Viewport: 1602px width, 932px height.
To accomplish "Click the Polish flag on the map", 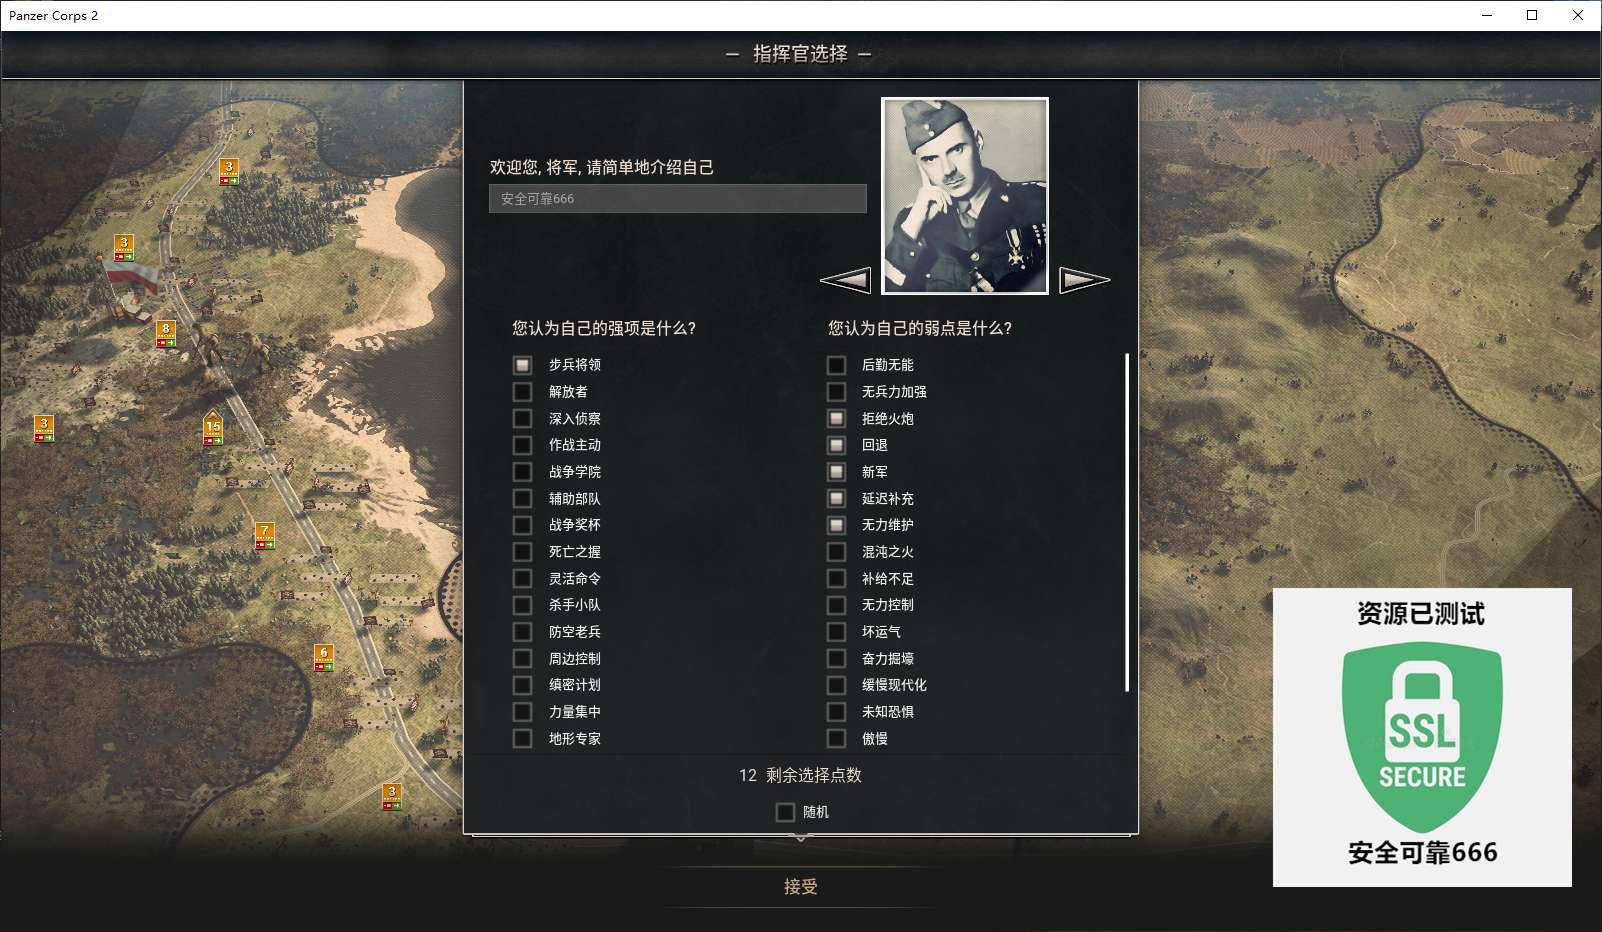I will coord(131,275).
